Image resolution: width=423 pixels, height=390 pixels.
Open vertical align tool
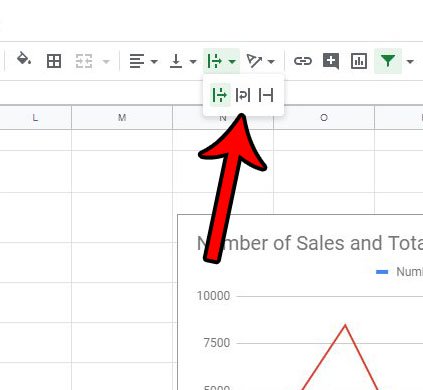click(176, 61)
